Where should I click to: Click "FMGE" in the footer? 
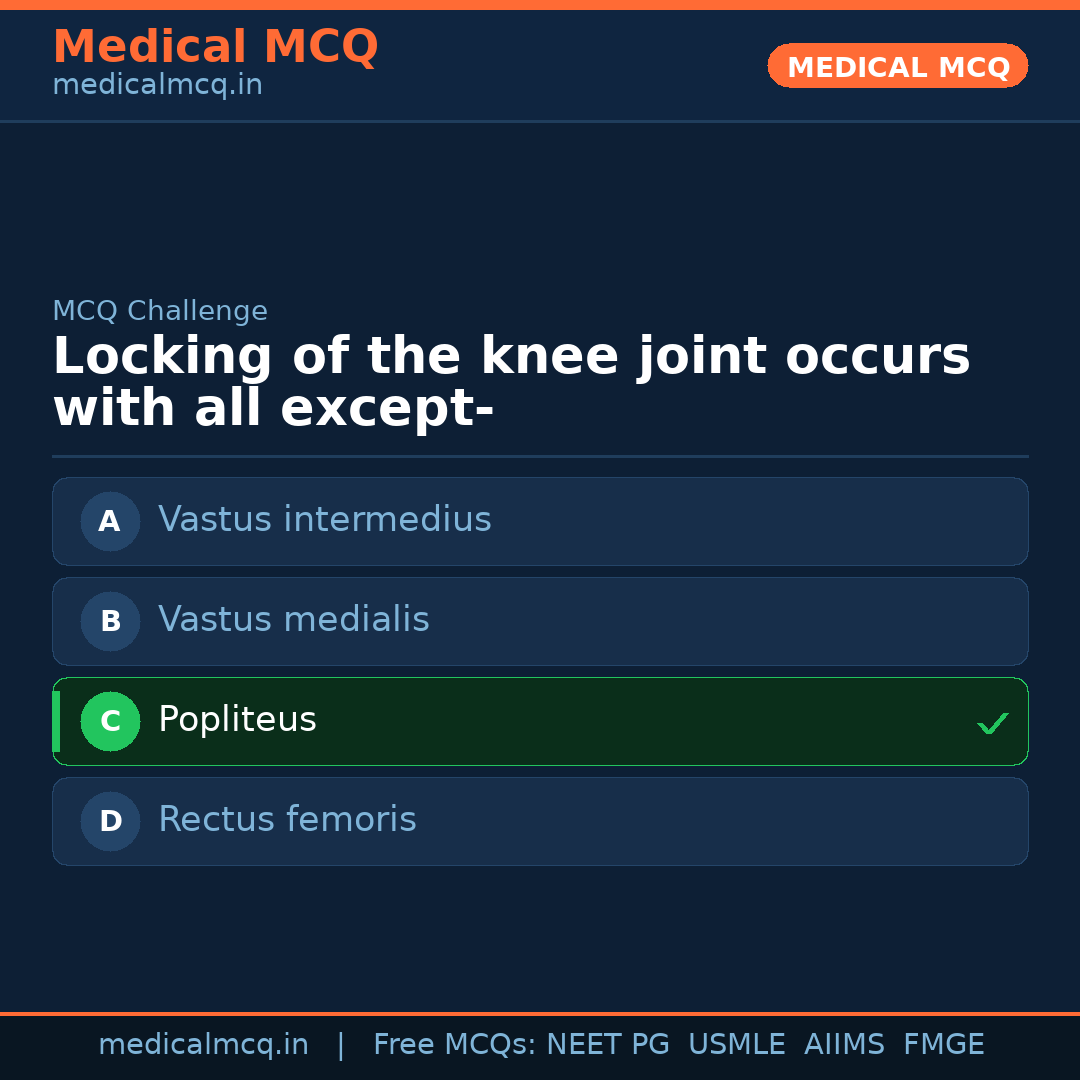[x=943, y=1045]
